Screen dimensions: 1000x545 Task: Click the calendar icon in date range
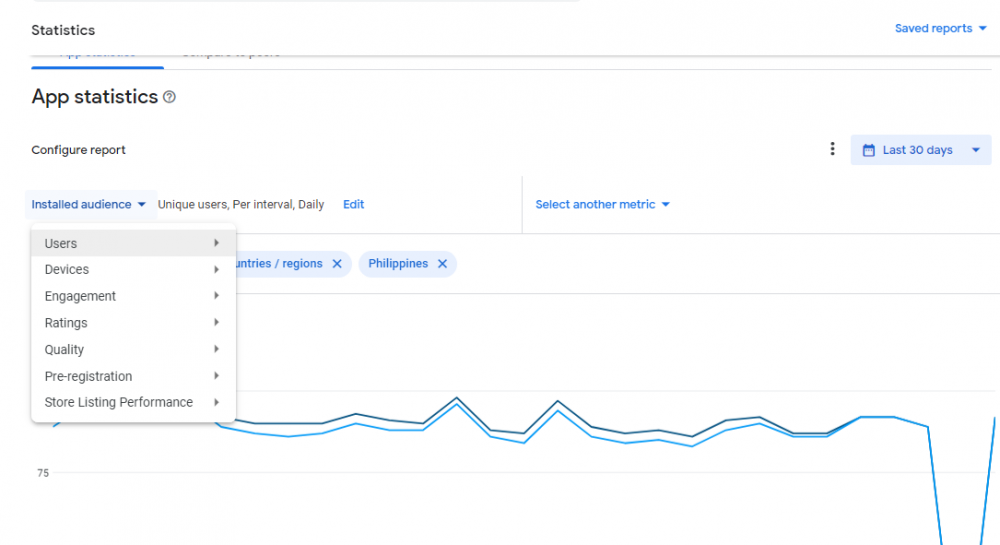(x=869, y=150)
